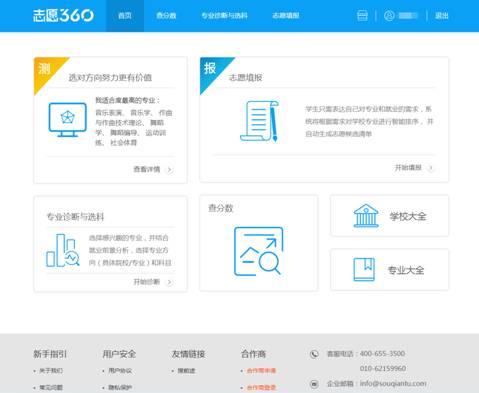Click the 合作商 footer heading
This screenshot has height=393, width=479.
[253, 354]
